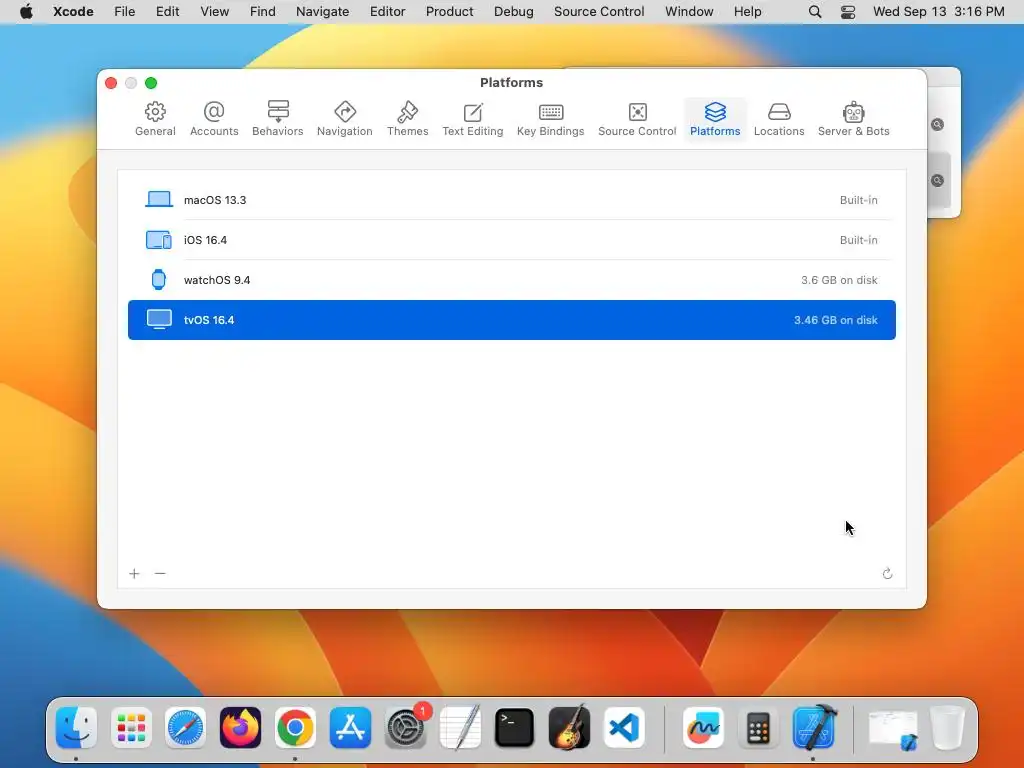
Task: Open the Source Control menu in menu bar
Action: pyautogui.click(x=599, y=12)
